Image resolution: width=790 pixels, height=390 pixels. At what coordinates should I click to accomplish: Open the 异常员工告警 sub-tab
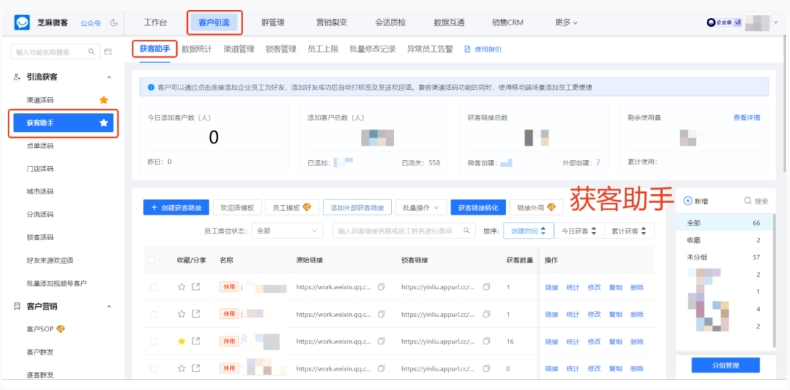[430, 49]
